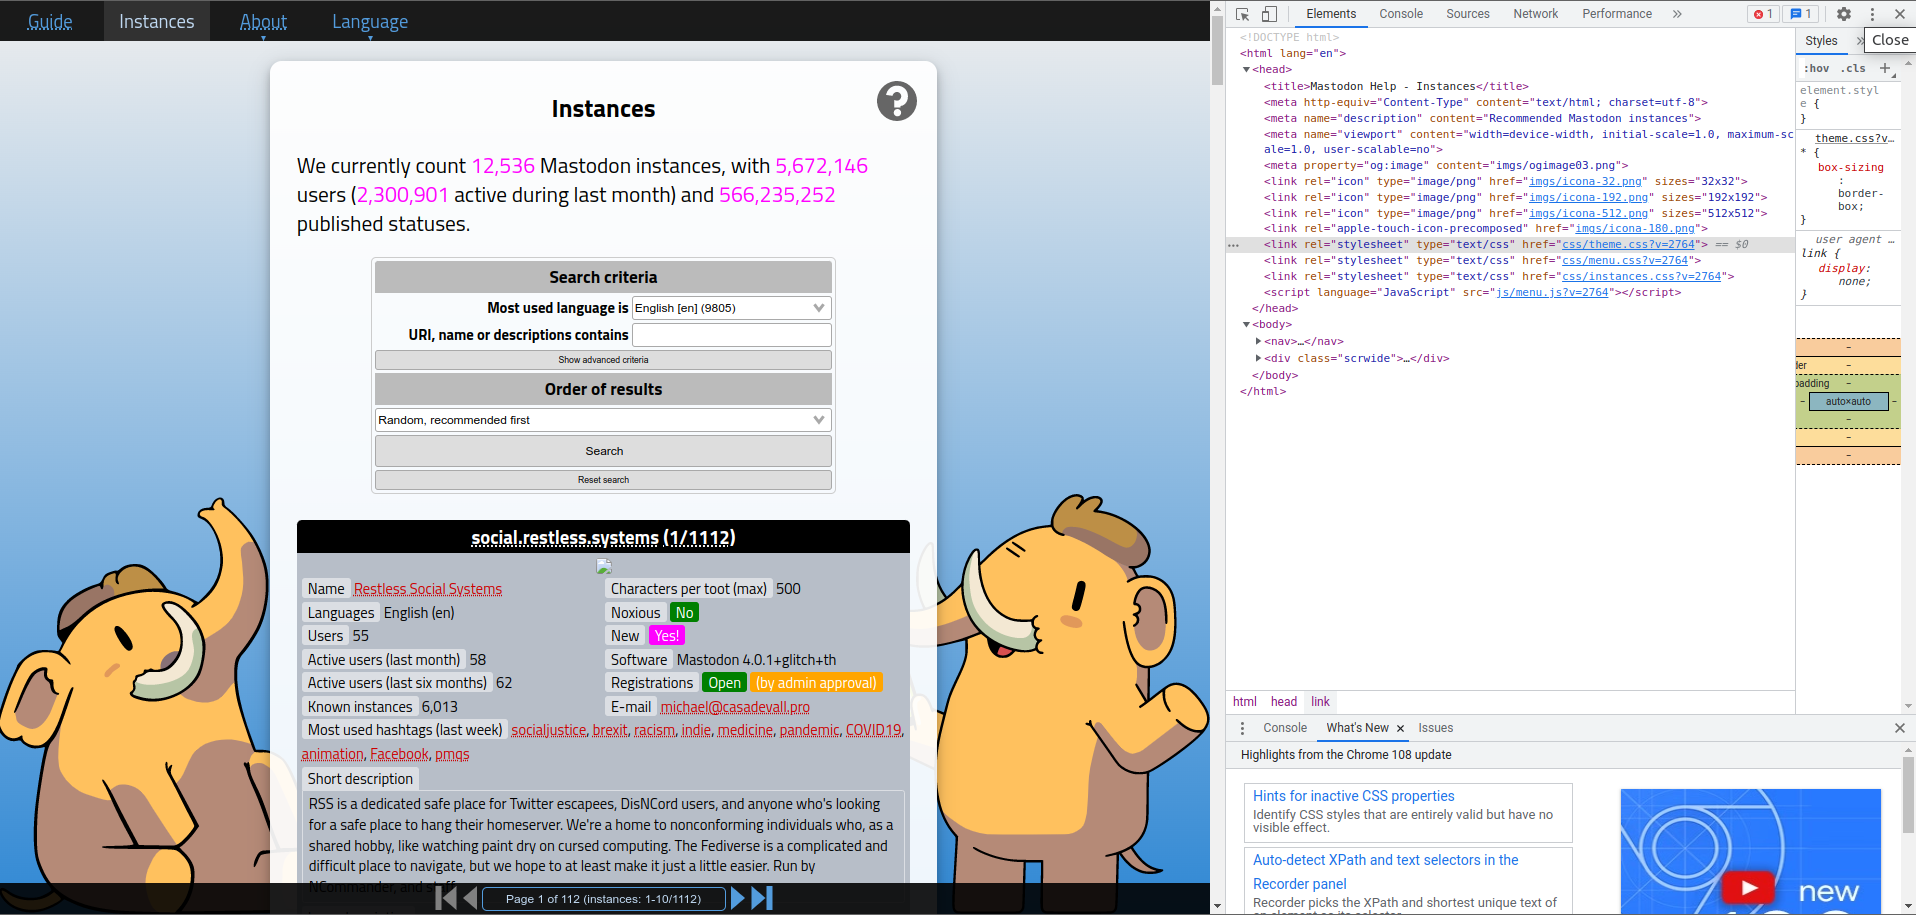Screen dimensions: 1916x915
Task: Go to previous page arrow
Action: point(470,898)
